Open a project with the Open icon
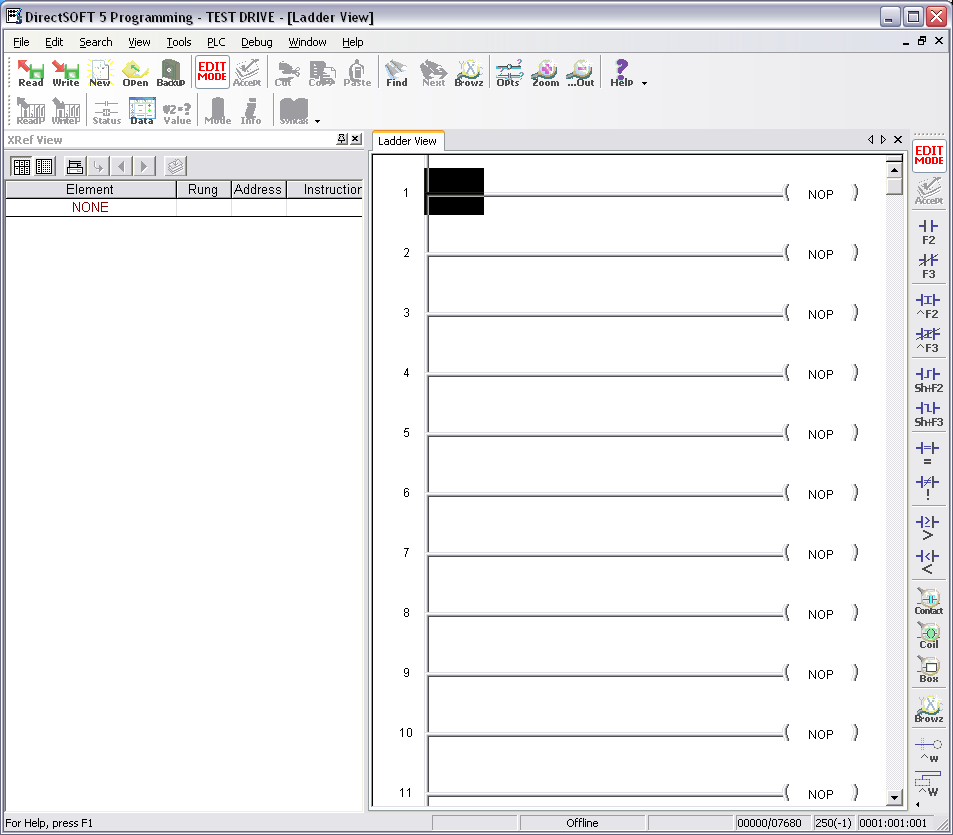 click(135, 73)
